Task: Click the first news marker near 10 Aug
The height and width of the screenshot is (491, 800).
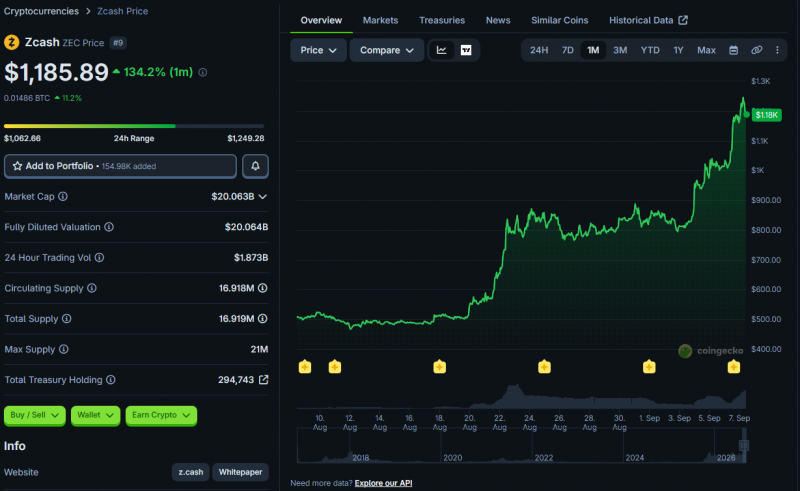Action: tap(305, 366)
